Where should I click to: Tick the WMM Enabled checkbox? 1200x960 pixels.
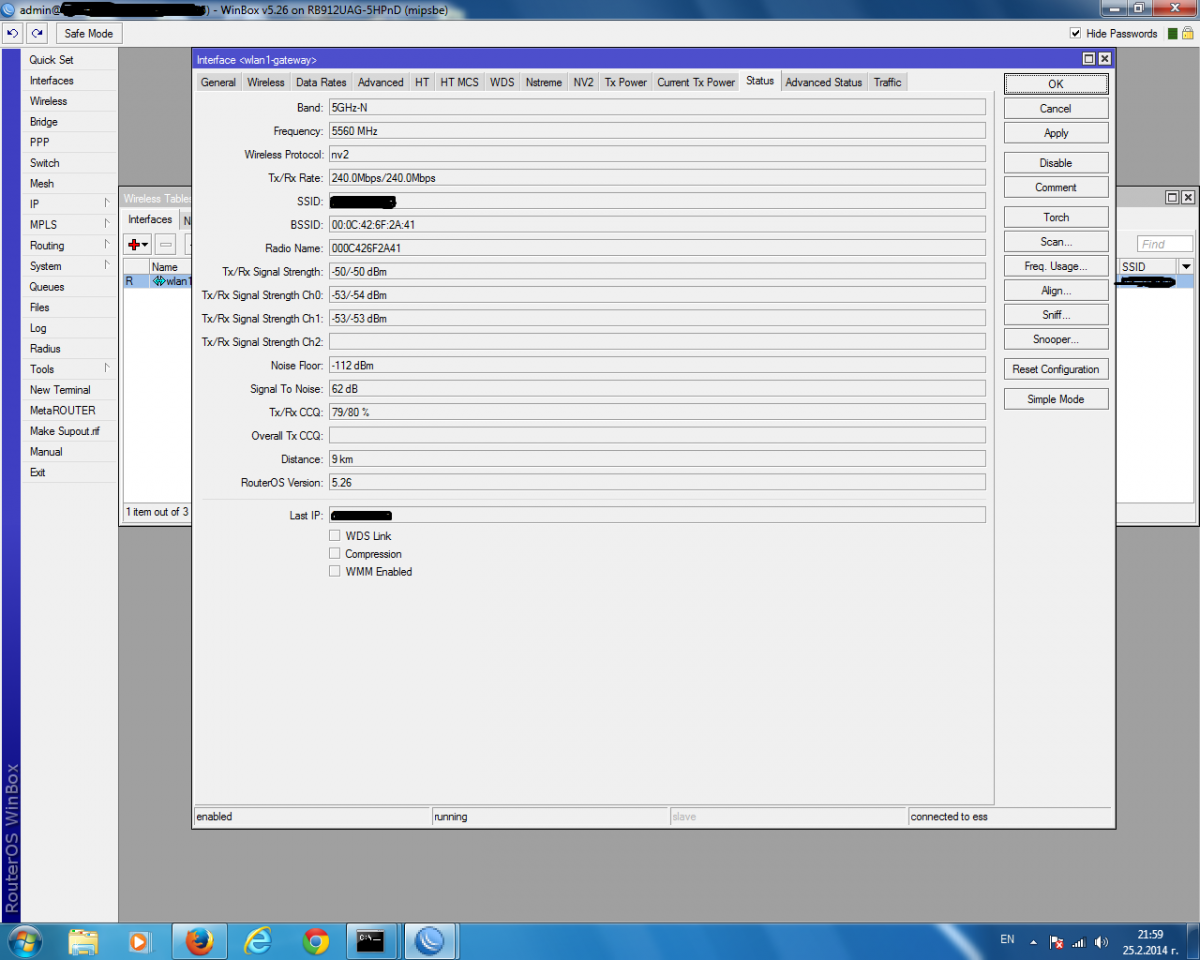[x=335, y=572]
